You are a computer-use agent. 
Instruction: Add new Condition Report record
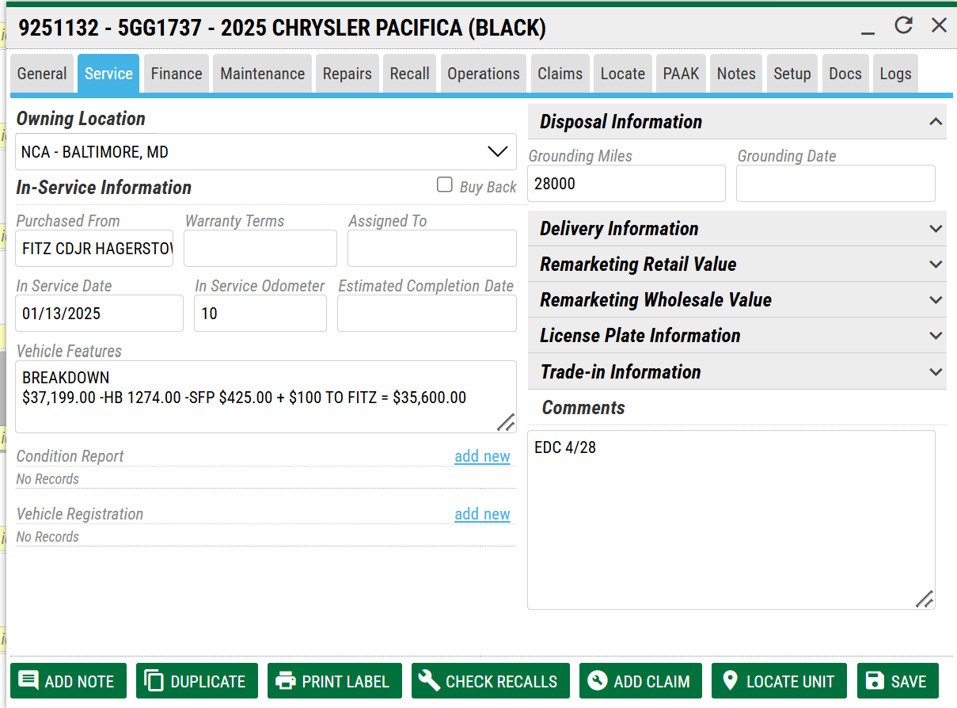482,456
